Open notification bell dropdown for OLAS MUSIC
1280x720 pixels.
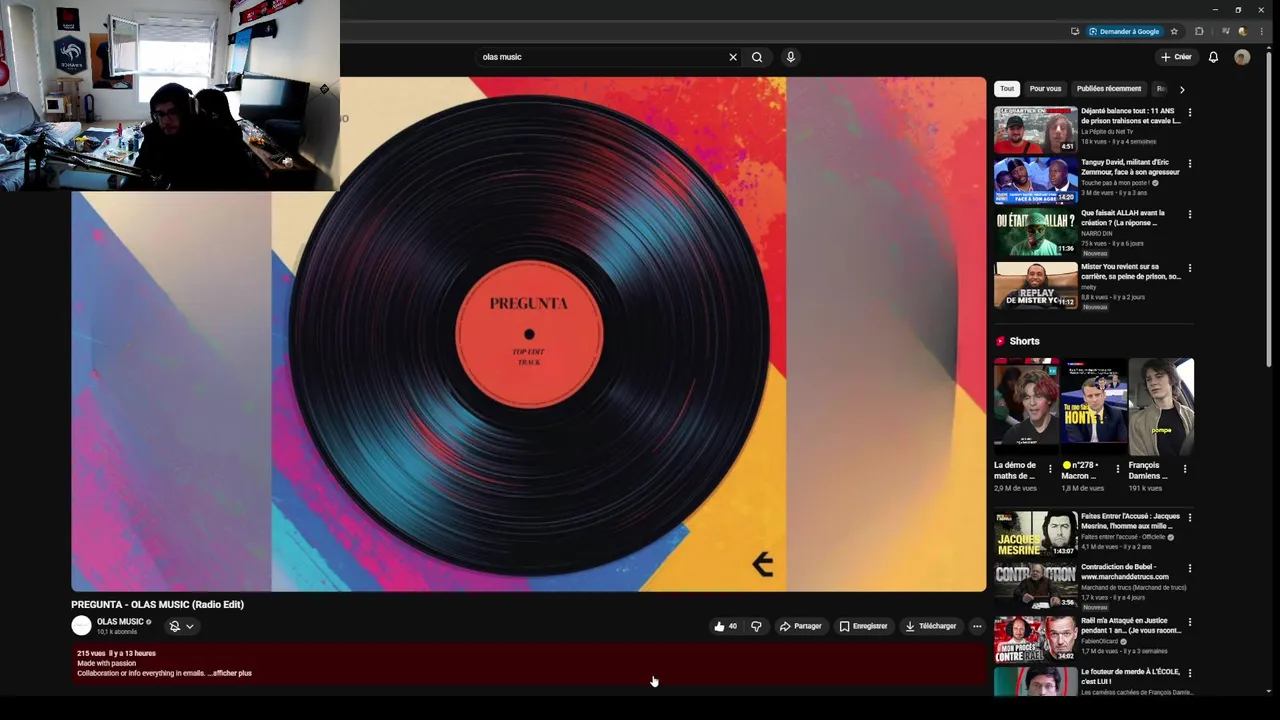click(181, 626)
